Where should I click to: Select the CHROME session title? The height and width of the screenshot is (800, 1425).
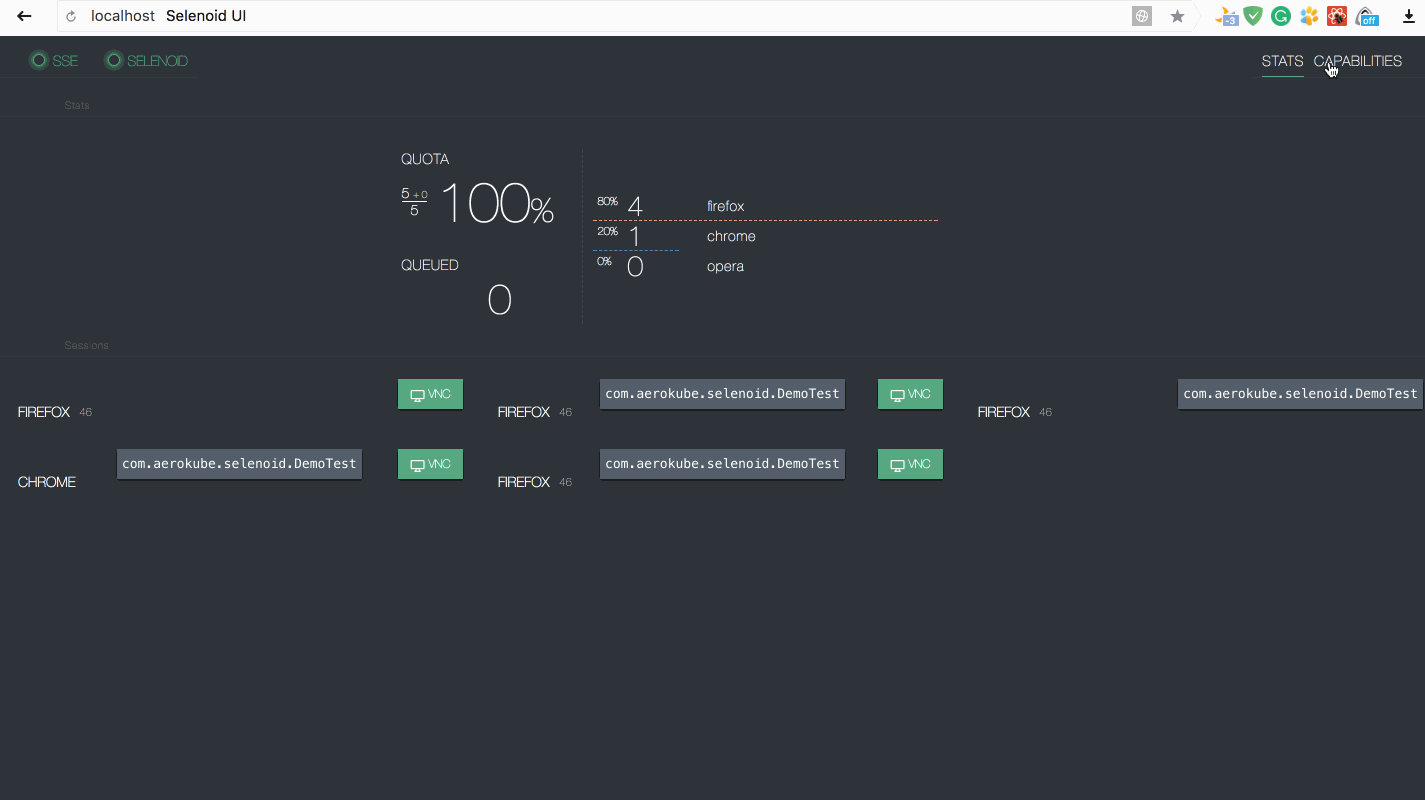click(47, 482)
